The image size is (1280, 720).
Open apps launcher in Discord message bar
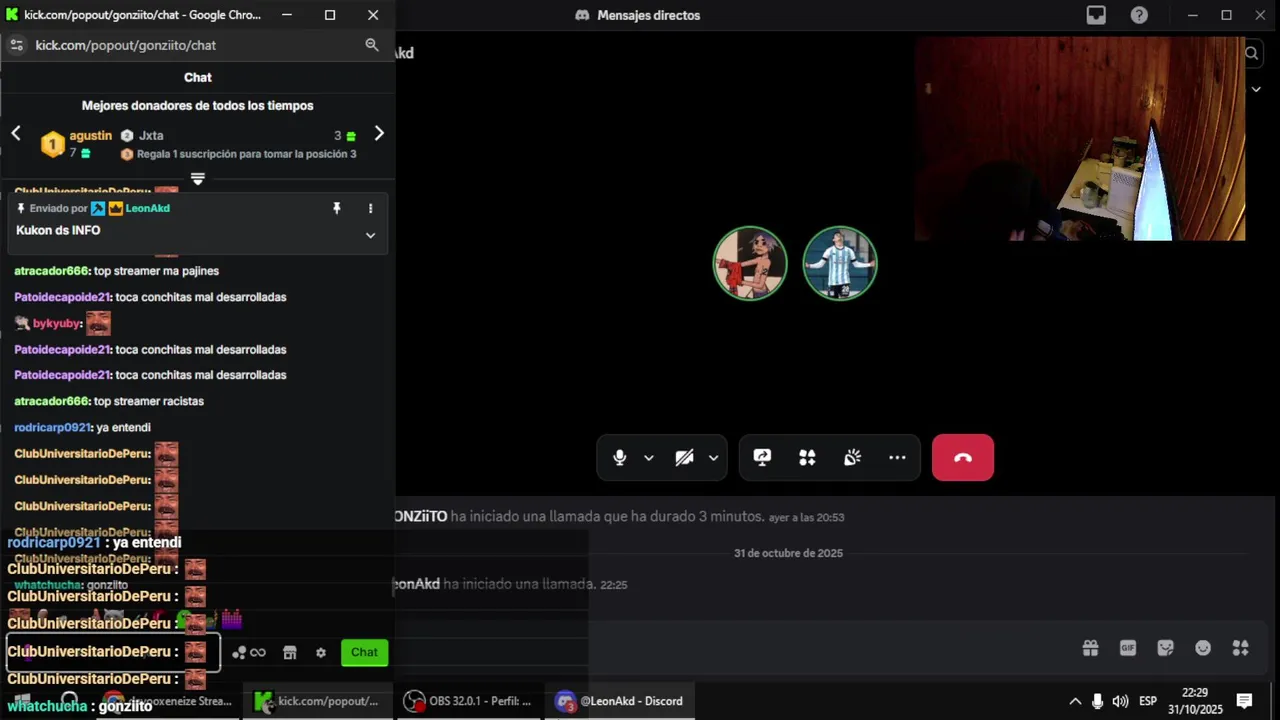(x=1241, y=648)
